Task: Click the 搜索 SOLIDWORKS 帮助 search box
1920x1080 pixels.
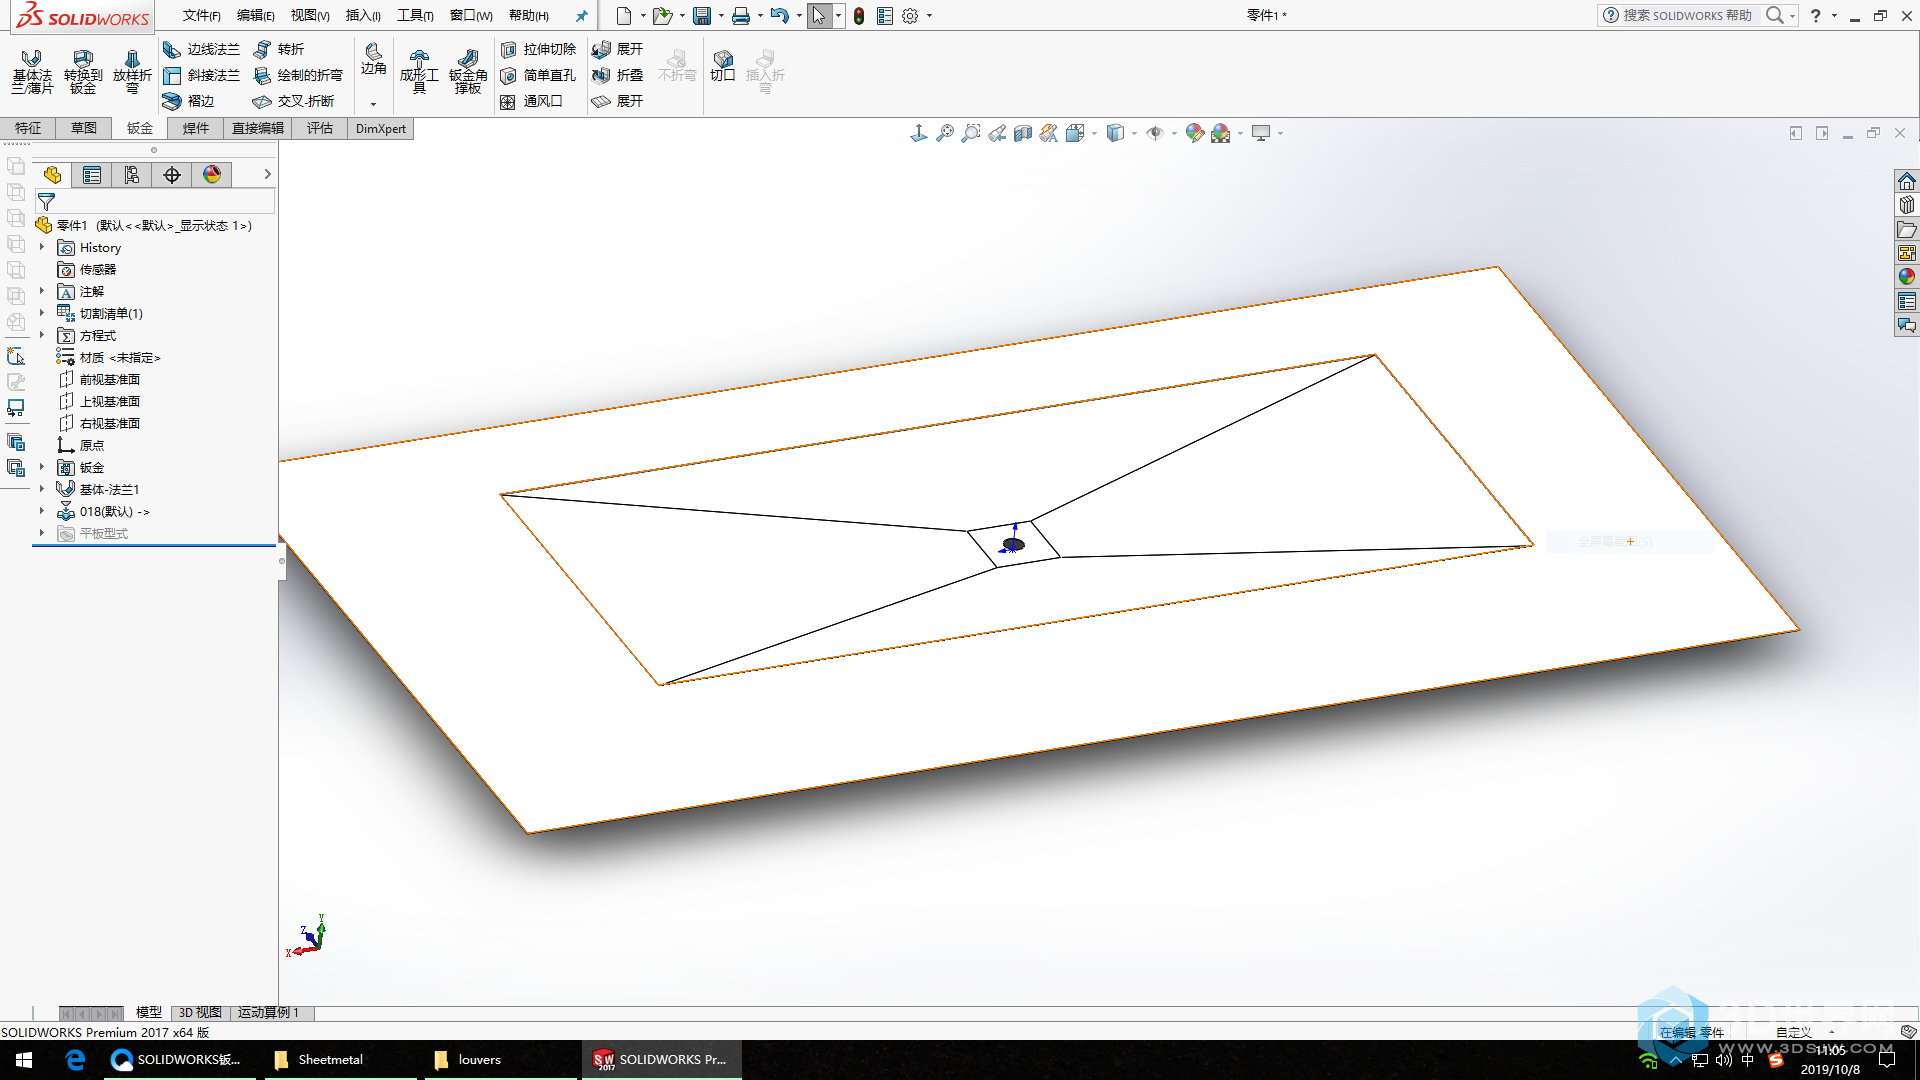Action: pos(1687,15)
